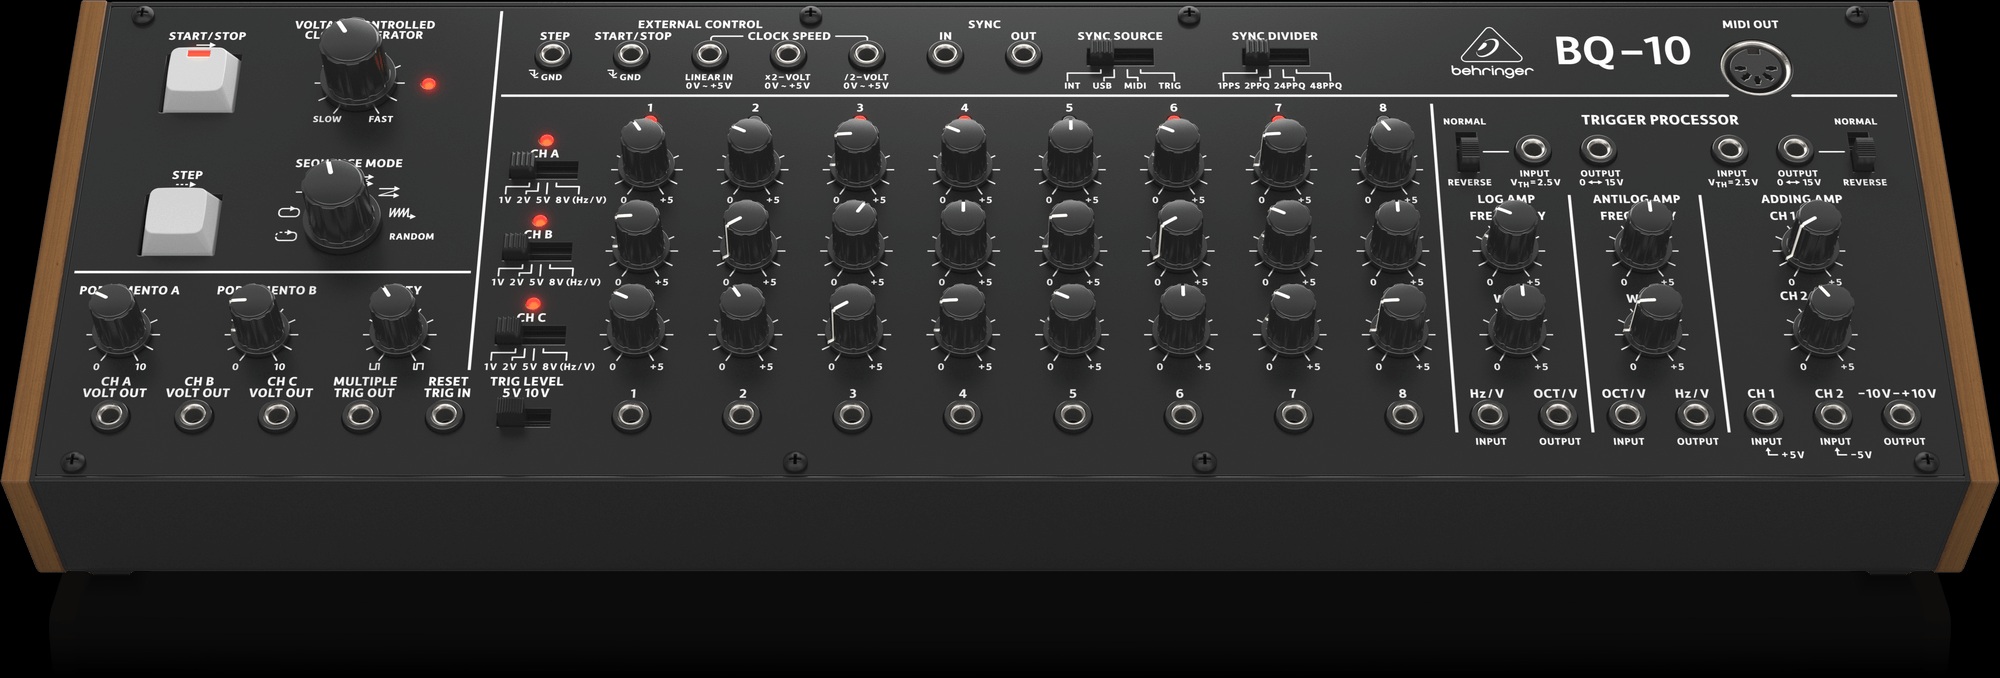
Task: Select the Log Amp OCT/V output jack
Action: [x=1557, y=417]
